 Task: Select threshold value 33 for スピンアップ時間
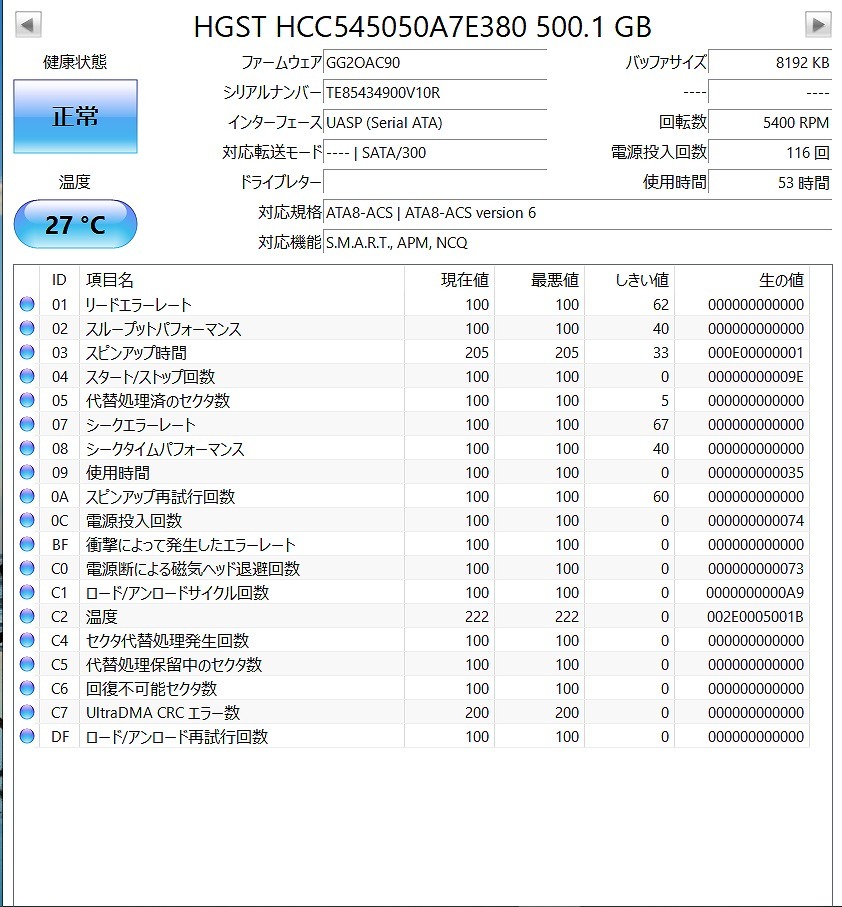pos(661,353)
